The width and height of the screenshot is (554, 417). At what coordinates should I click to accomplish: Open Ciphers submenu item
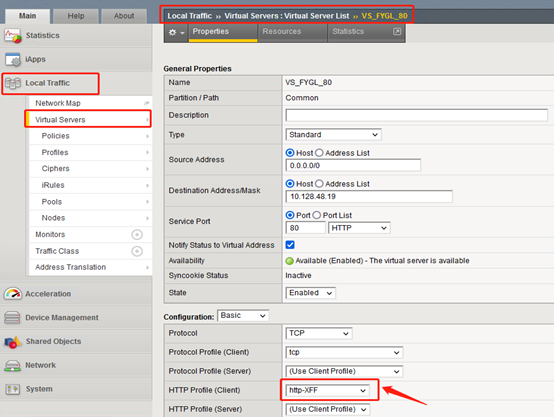coord(91,169)
